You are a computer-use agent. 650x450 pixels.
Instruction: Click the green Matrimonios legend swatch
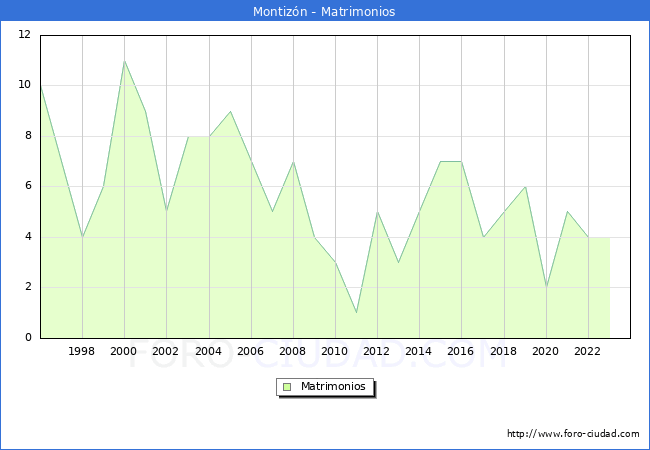(x=287, y=387)
